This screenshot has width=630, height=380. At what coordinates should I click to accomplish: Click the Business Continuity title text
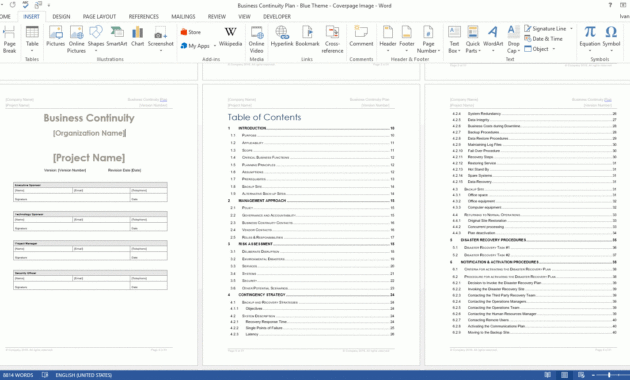(89, 118)
